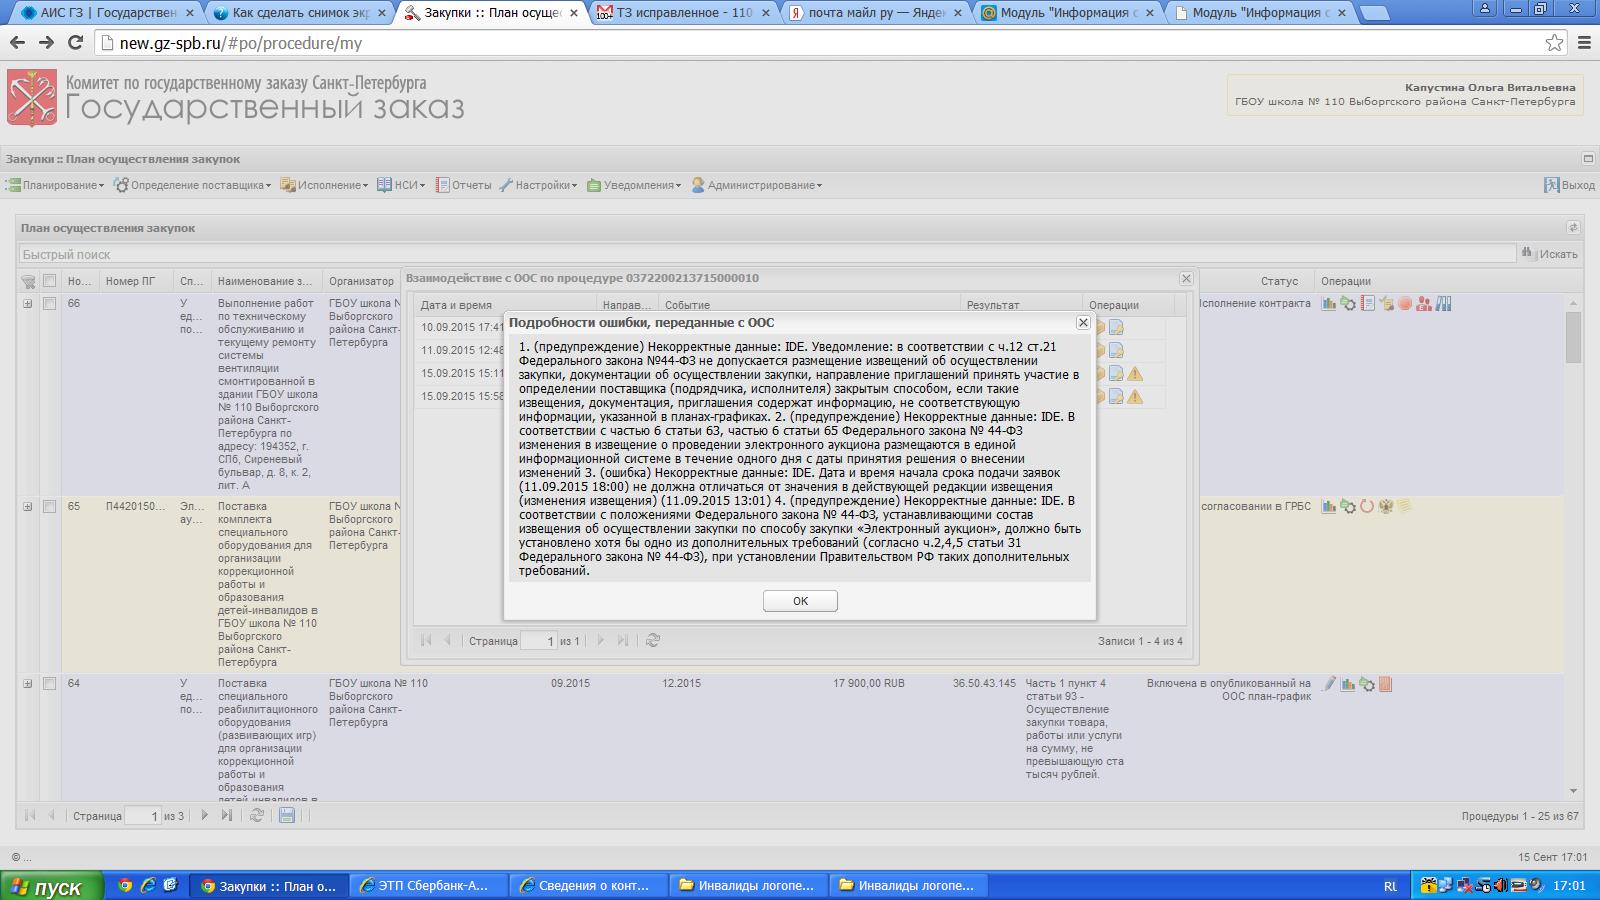Switch to ЭТП Сбербанк taskbar window
This screenshot has height=900, width=1600.
click(x=429, y=886)
